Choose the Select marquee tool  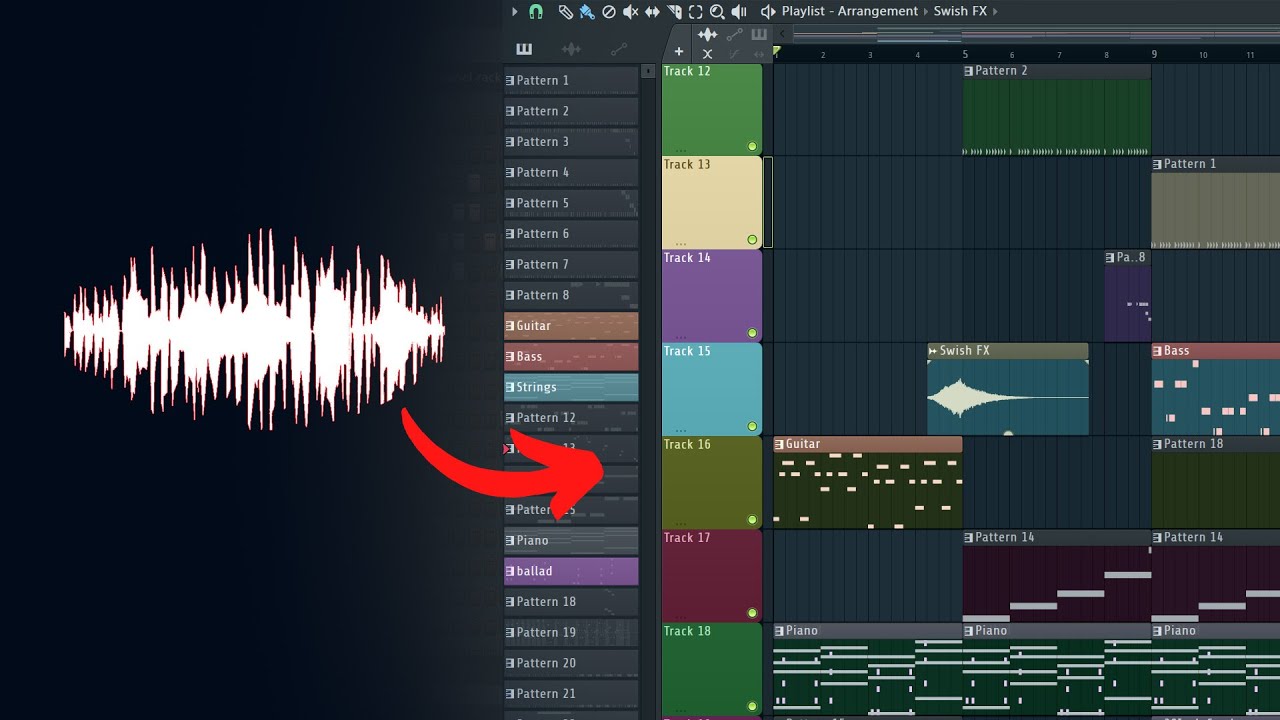pyautogui.click(x=696, y=12)
